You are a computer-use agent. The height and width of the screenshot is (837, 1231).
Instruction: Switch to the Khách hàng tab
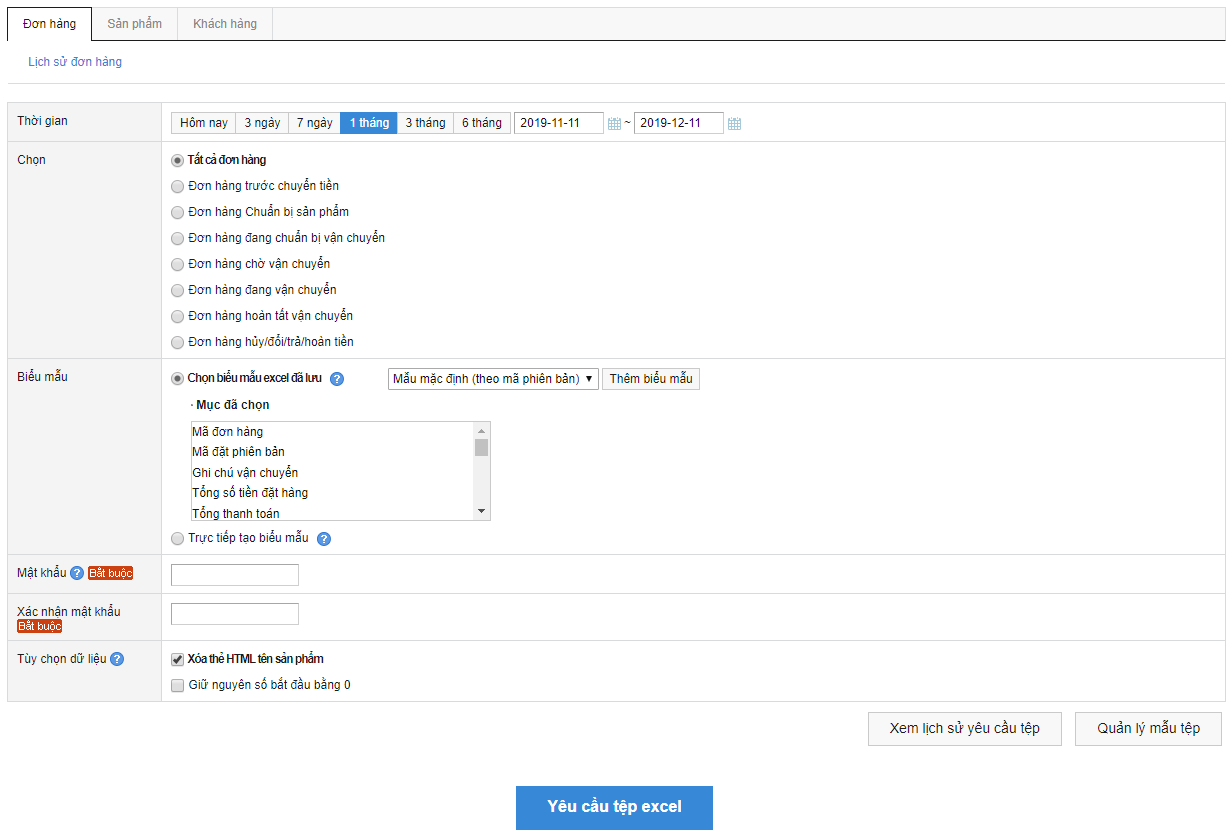[x=225, y=24]
